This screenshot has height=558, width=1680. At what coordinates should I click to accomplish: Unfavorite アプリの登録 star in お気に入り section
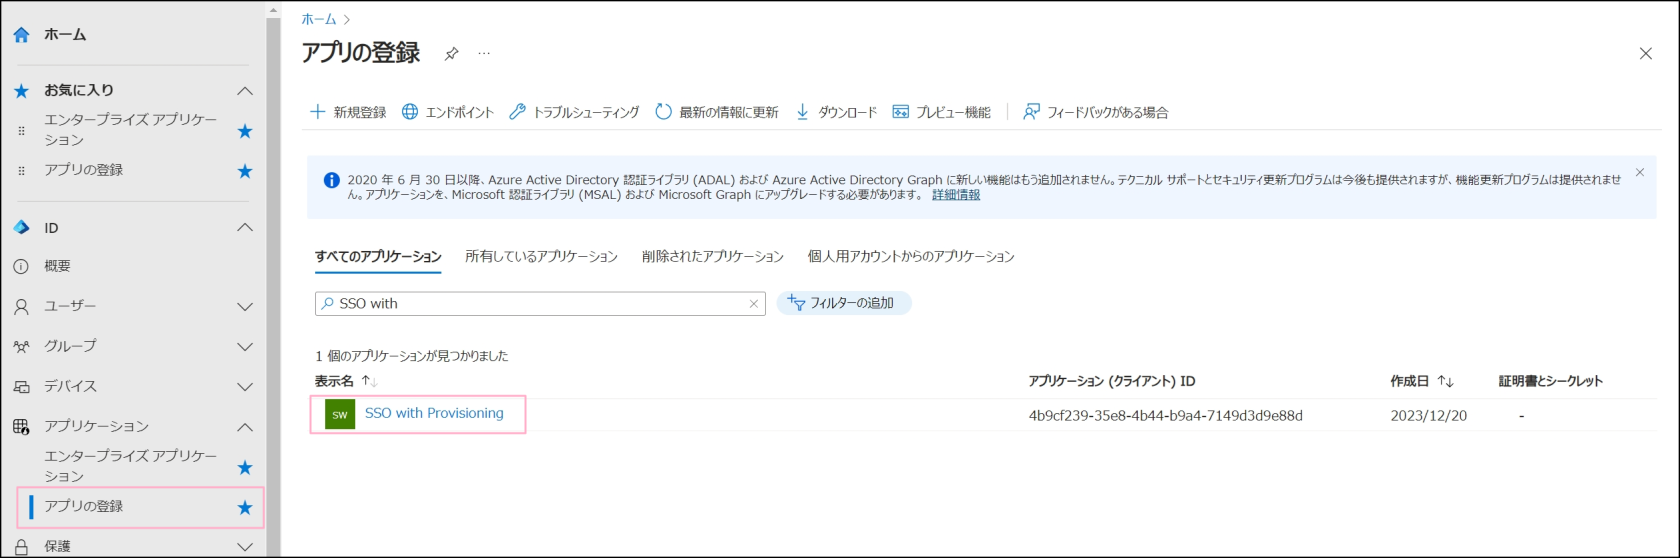point(245,171)
